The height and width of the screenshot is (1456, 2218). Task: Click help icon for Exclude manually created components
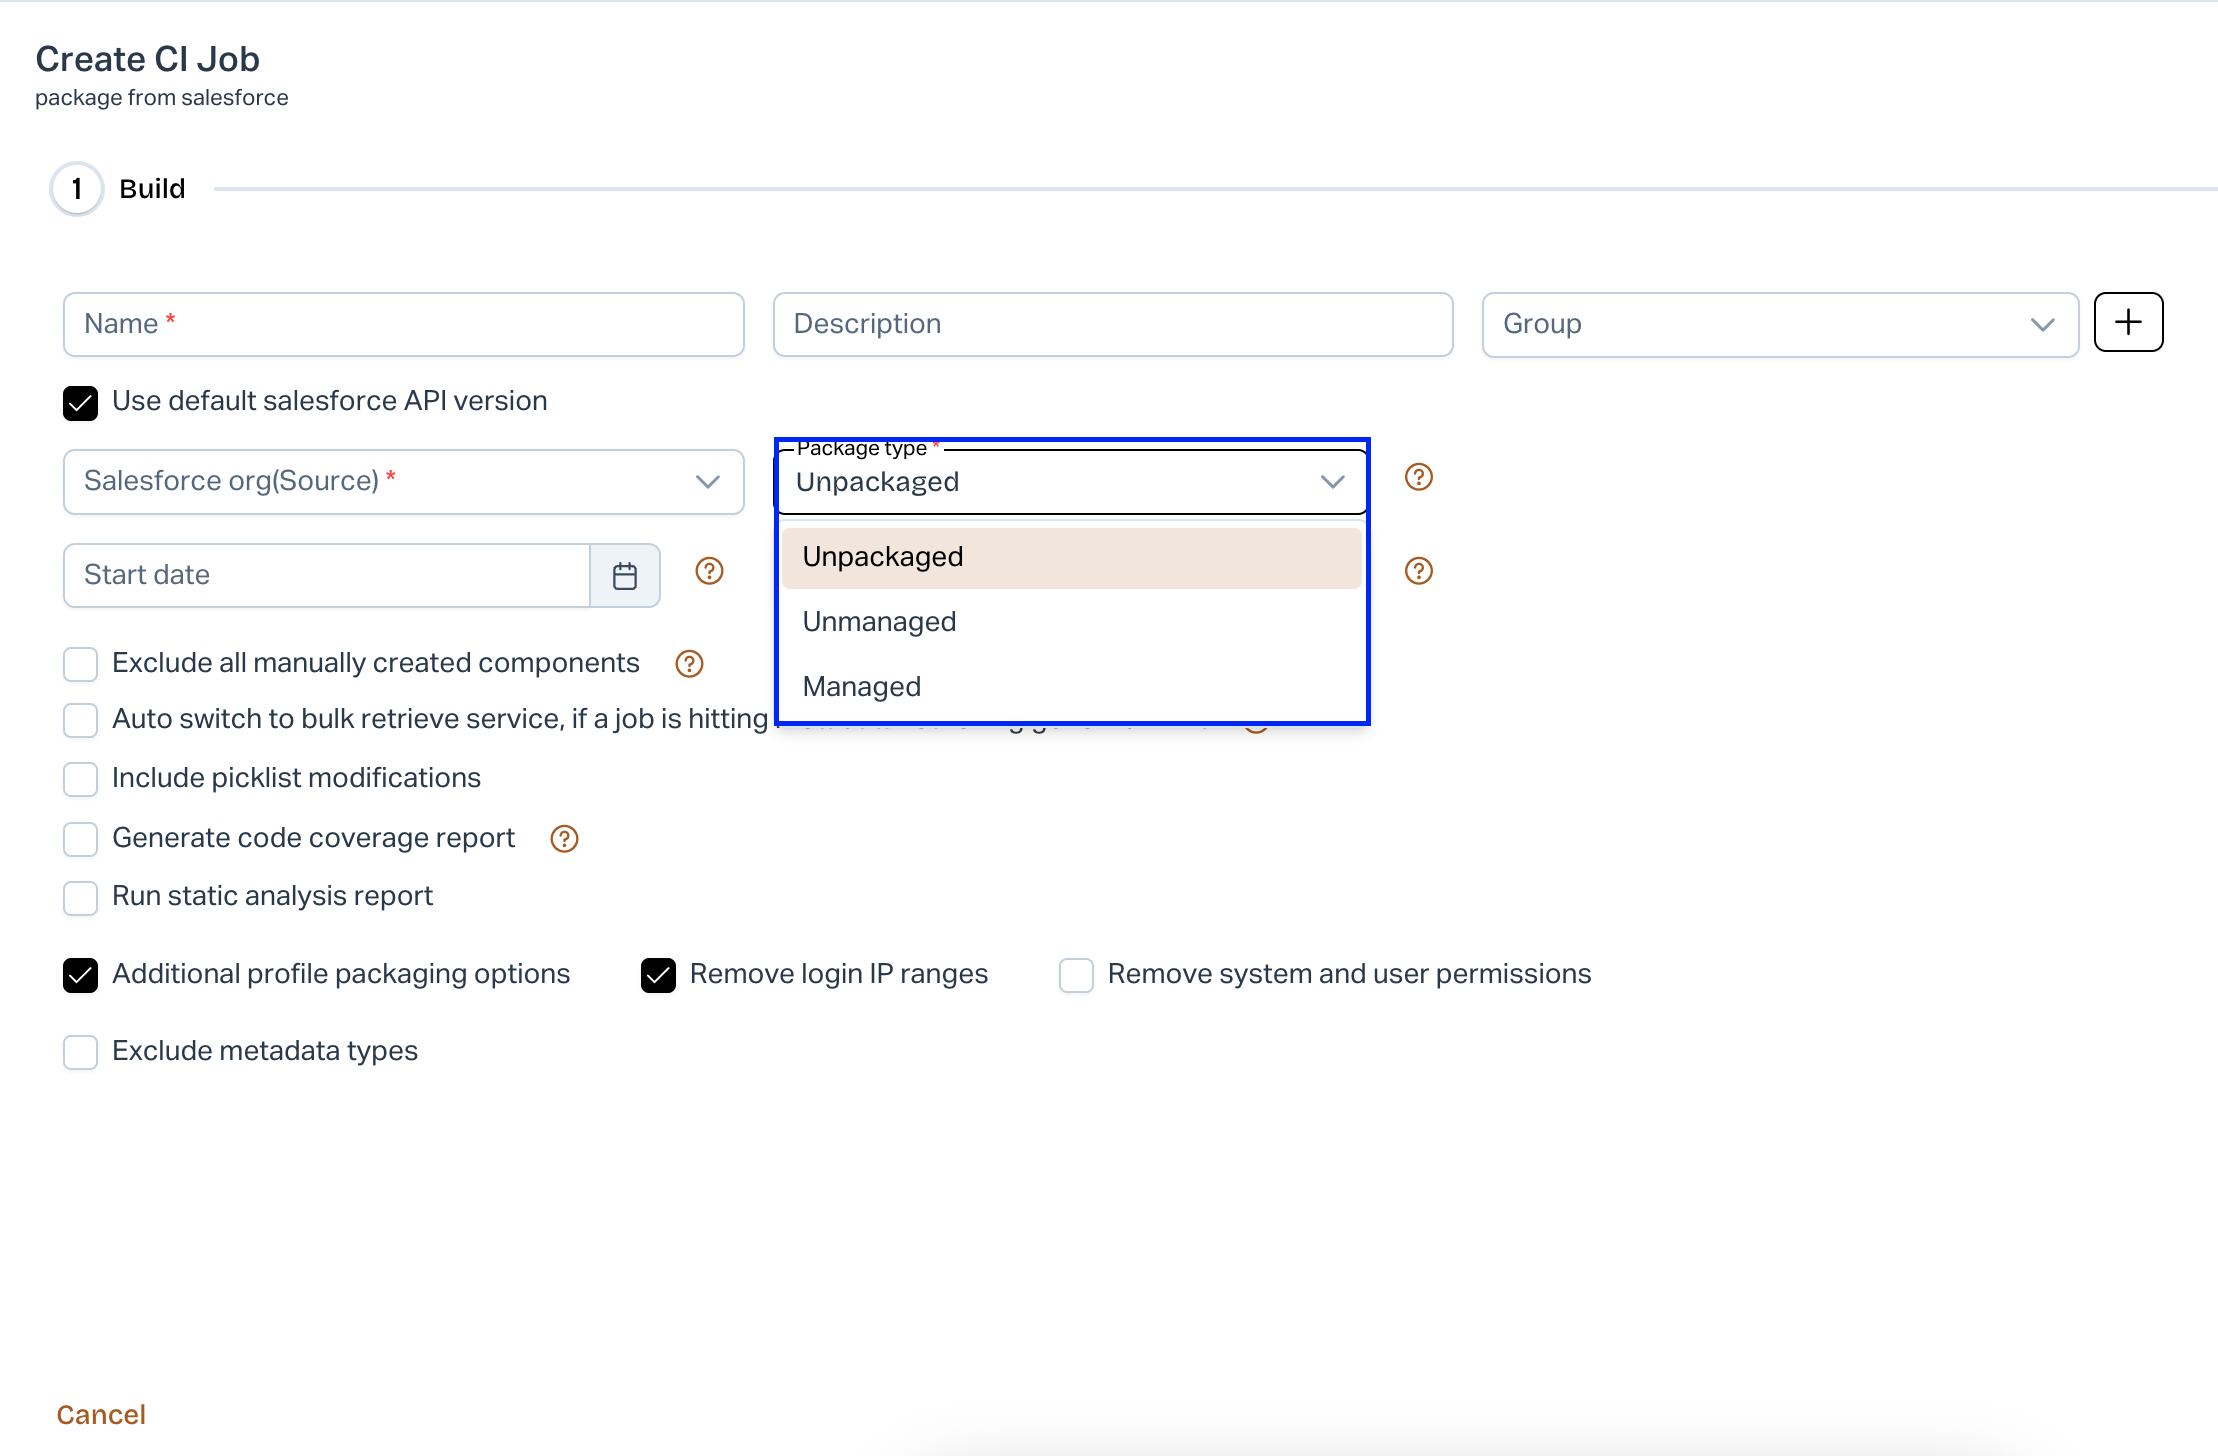coord(689,664)
